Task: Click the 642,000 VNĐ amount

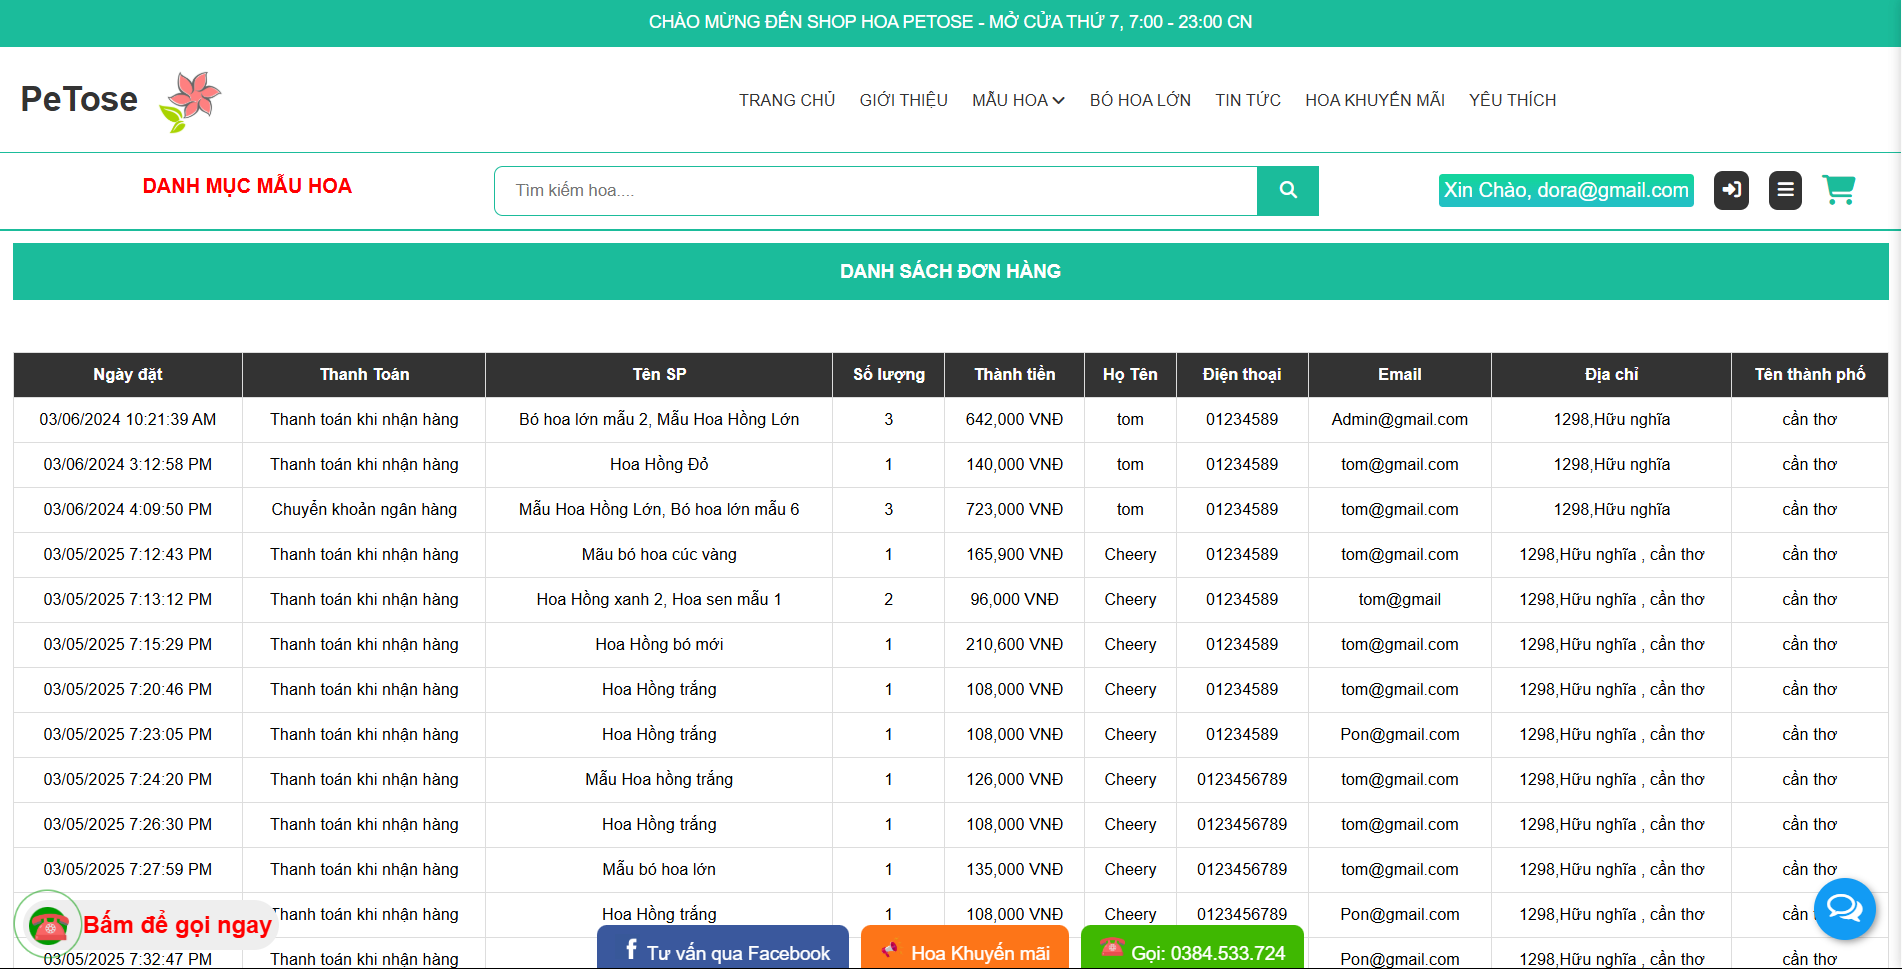Action: (x=1015, y=419)
